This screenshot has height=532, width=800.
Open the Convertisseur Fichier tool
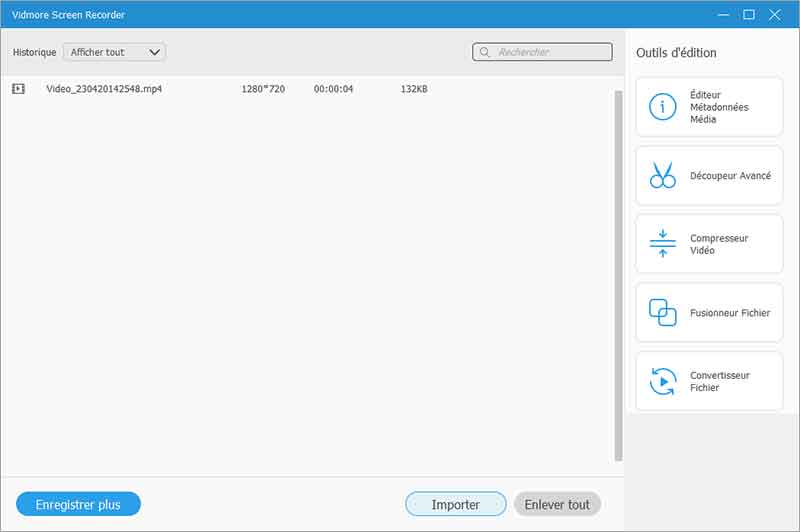tap(709, 381)
